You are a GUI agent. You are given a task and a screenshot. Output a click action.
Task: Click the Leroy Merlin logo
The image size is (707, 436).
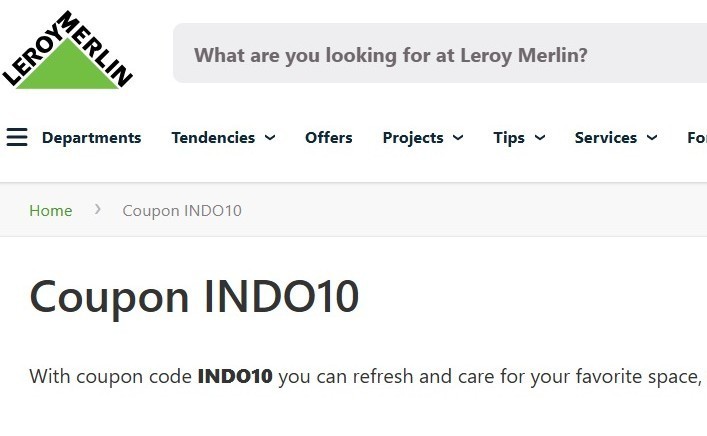click(x=67, y=52)
